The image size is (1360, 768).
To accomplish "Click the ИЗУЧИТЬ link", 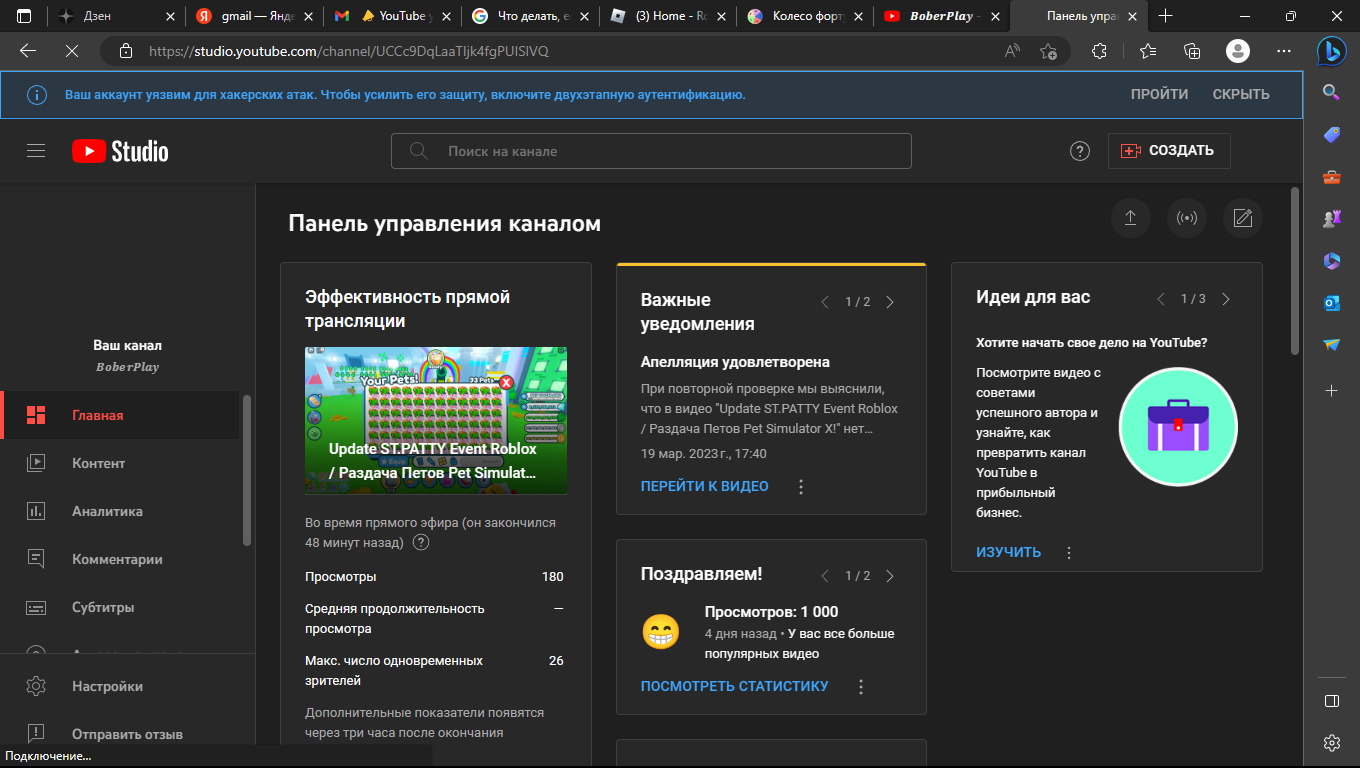I will coord(1008,553).
